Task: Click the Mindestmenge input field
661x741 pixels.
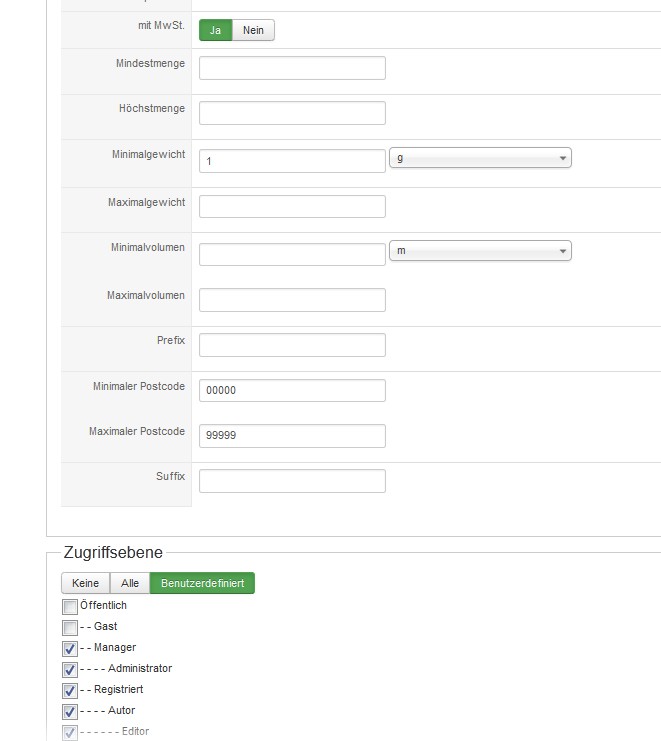Action: (292, 68)
